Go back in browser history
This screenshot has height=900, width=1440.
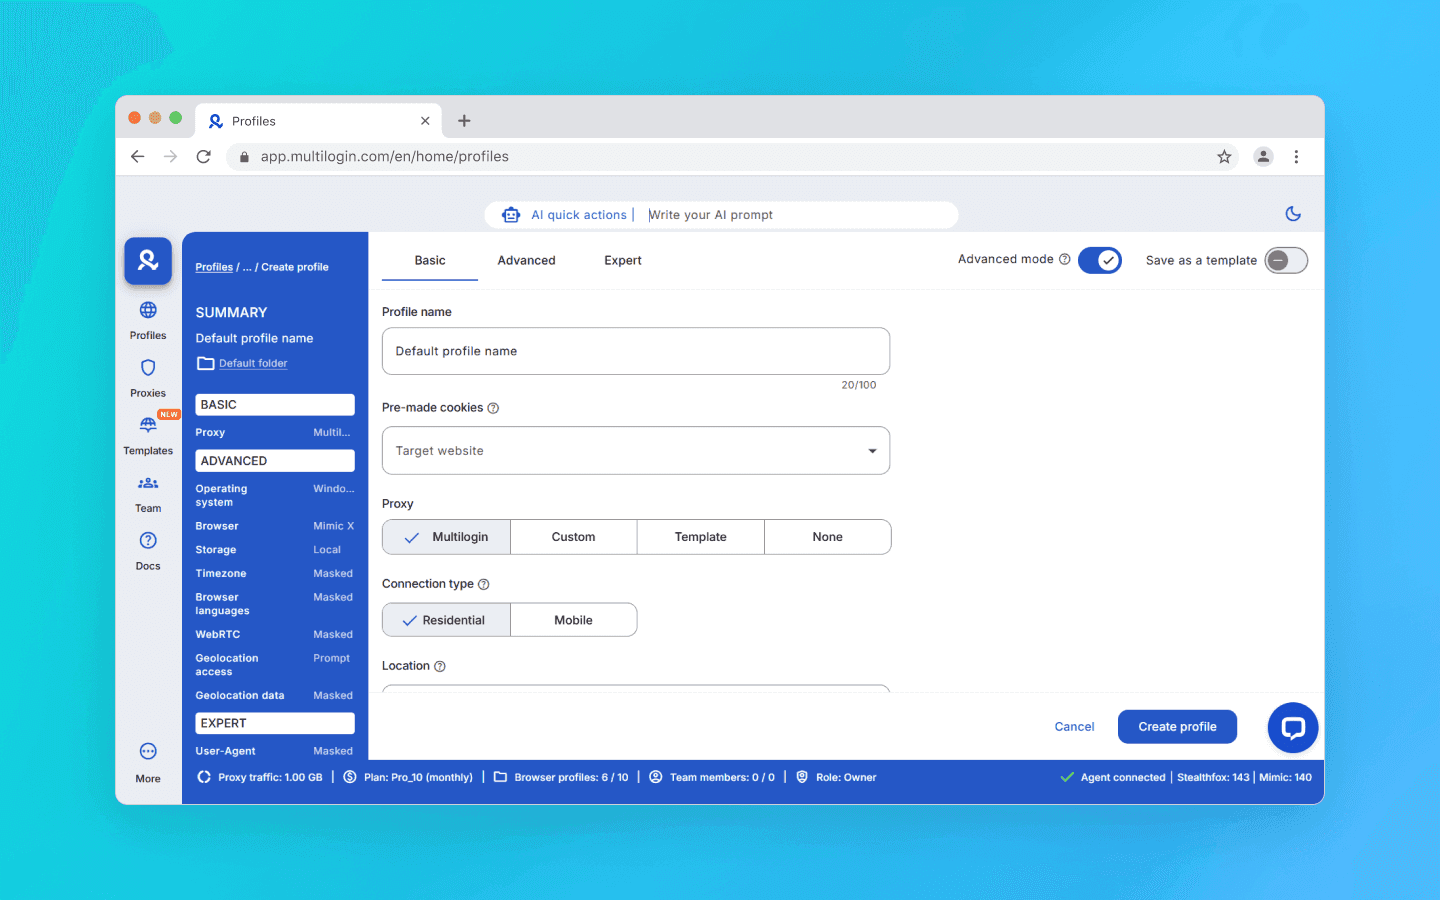[138, 157]
